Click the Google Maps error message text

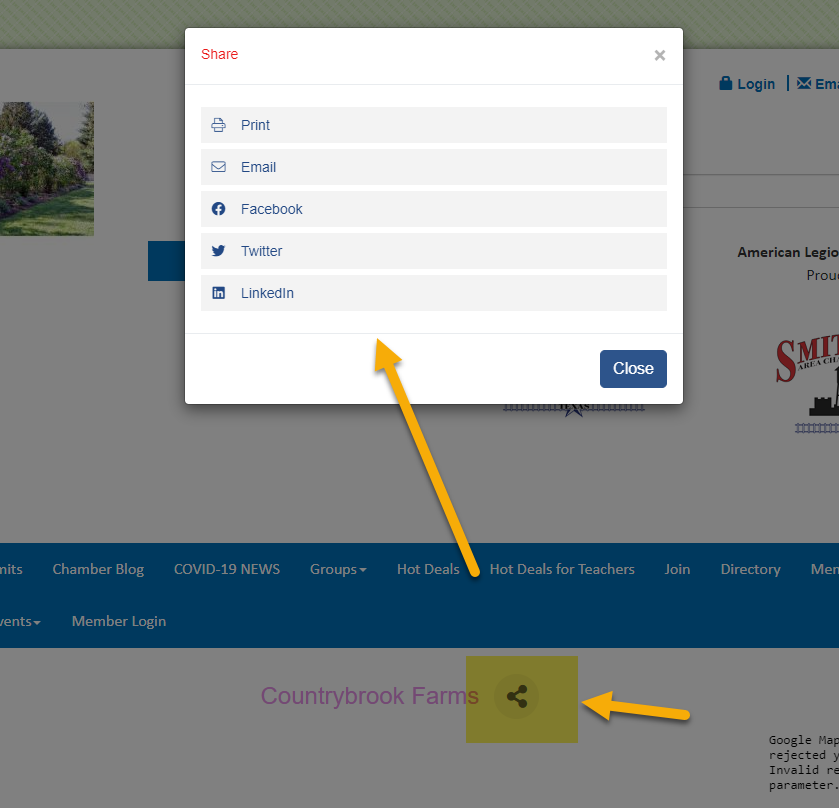point(804,763)
